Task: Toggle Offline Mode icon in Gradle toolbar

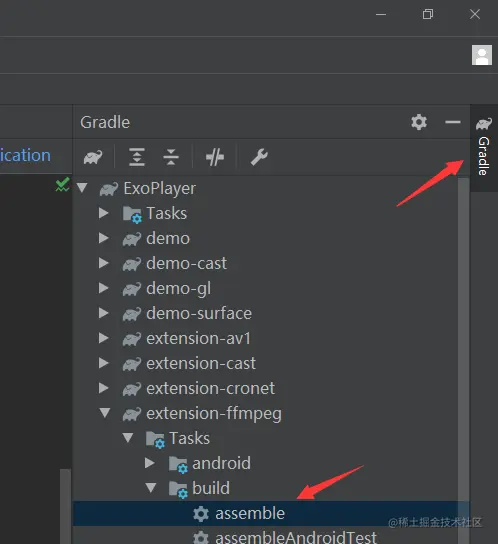Action: click(x=215, y=157)
